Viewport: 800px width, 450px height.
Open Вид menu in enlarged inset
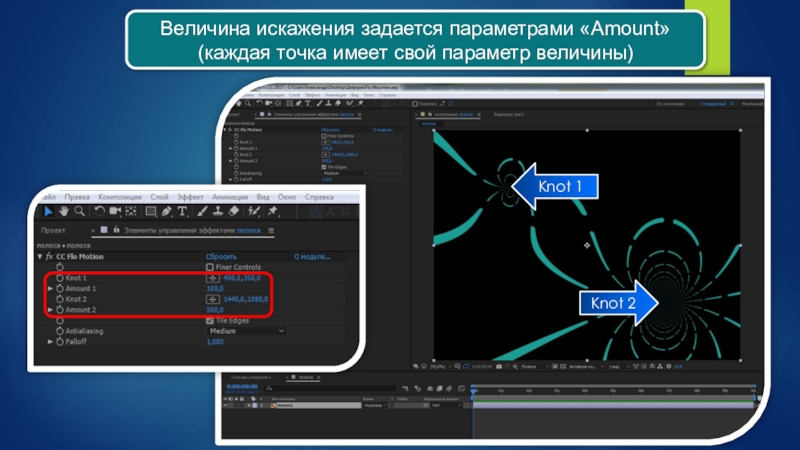tap(263, 197)
